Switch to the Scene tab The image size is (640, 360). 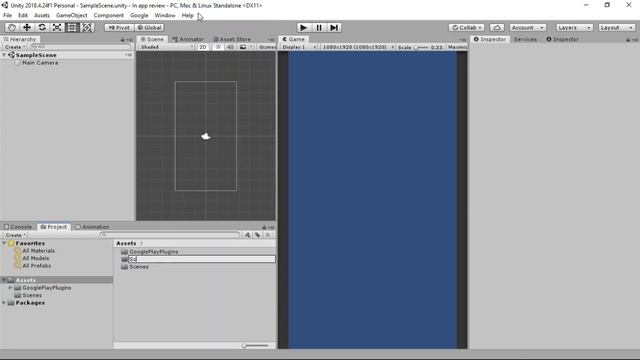(x=152, y=39)
